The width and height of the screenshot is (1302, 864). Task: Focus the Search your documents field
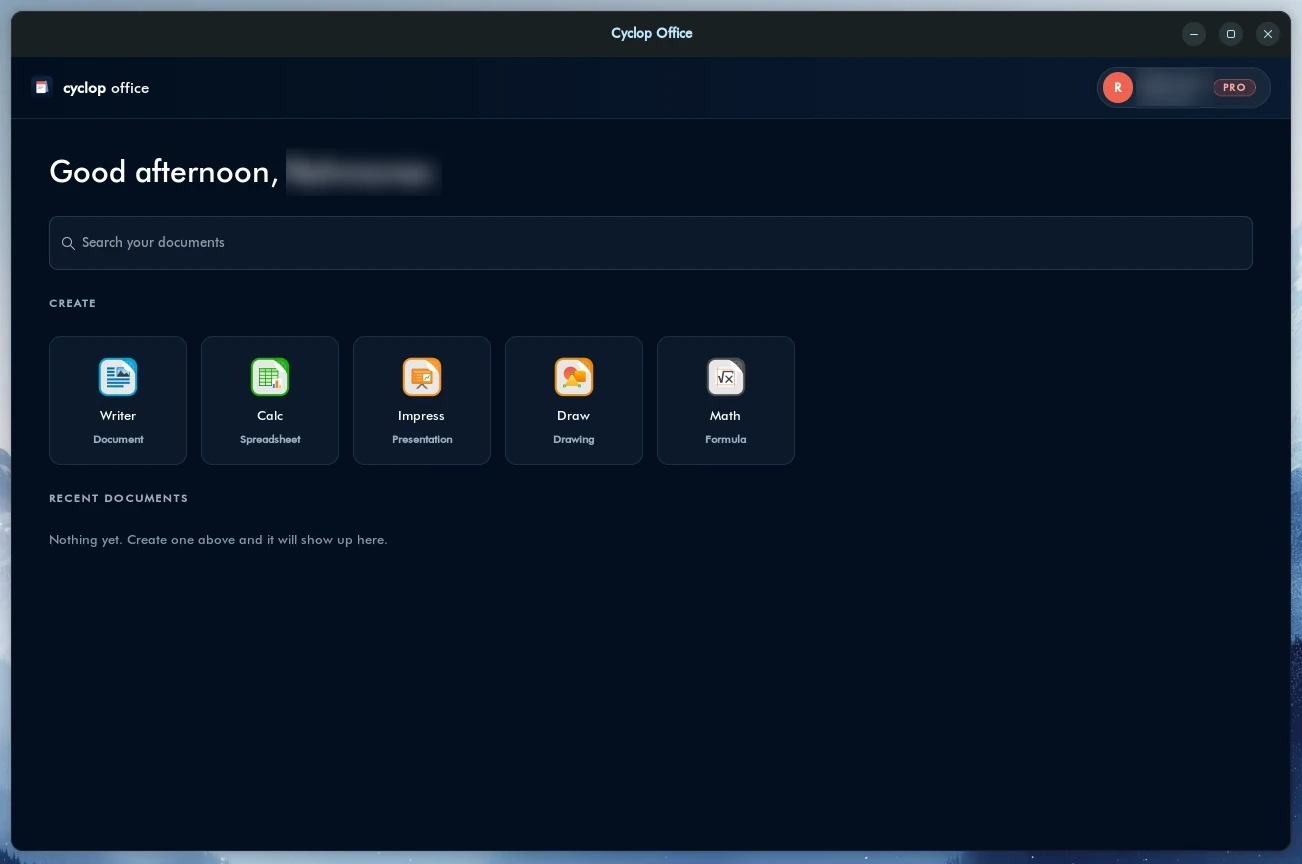pos(651,243)
